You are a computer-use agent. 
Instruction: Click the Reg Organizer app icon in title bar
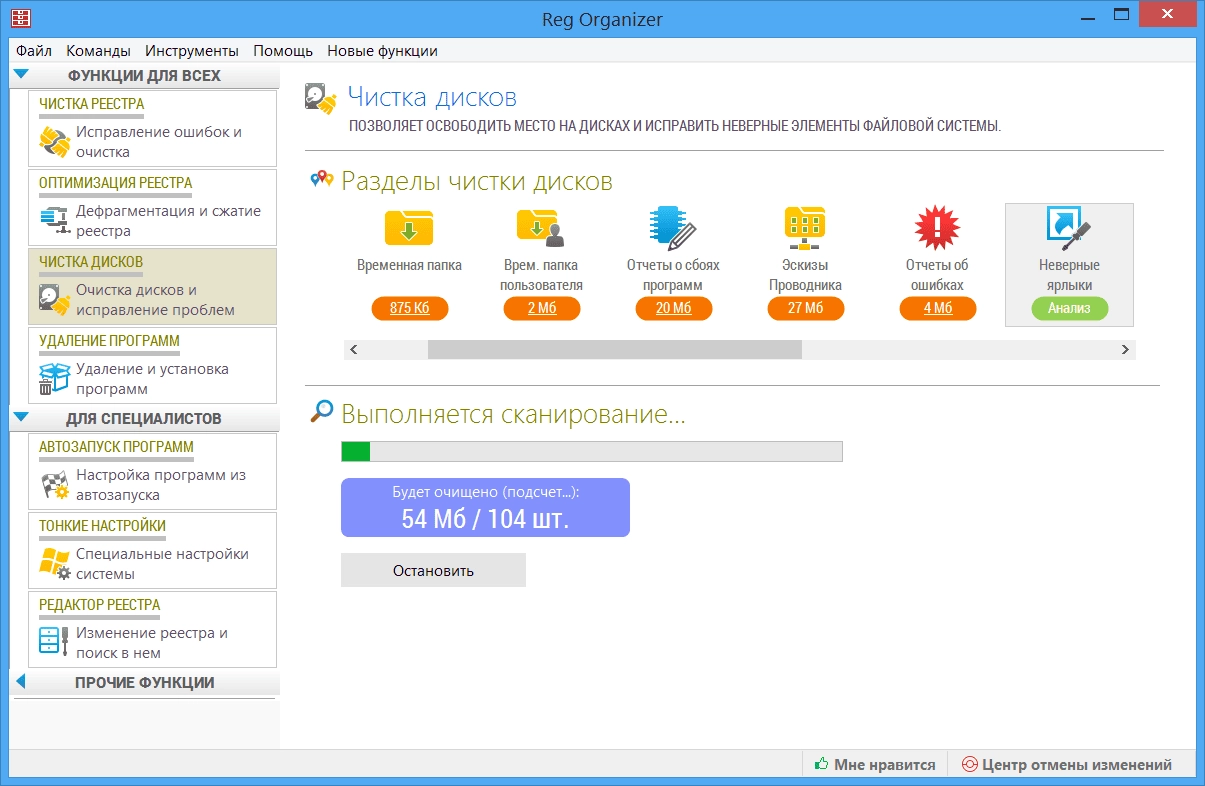[20, 18]
